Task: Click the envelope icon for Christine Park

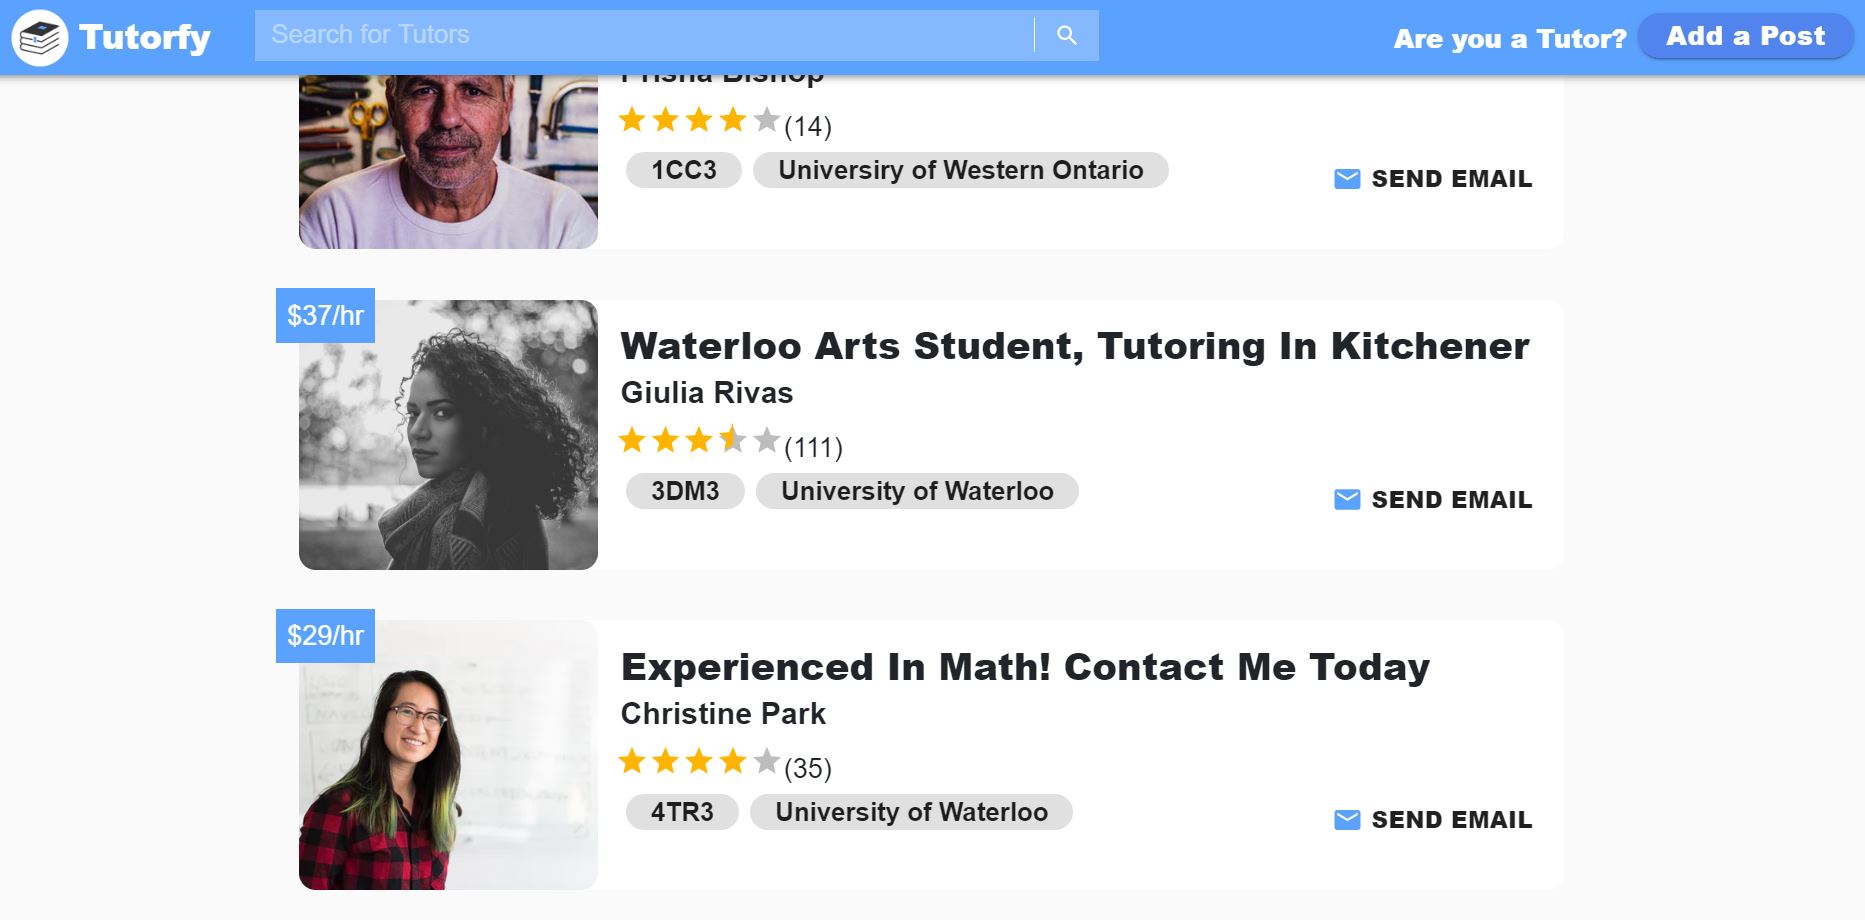Action: coord(1347,820)
